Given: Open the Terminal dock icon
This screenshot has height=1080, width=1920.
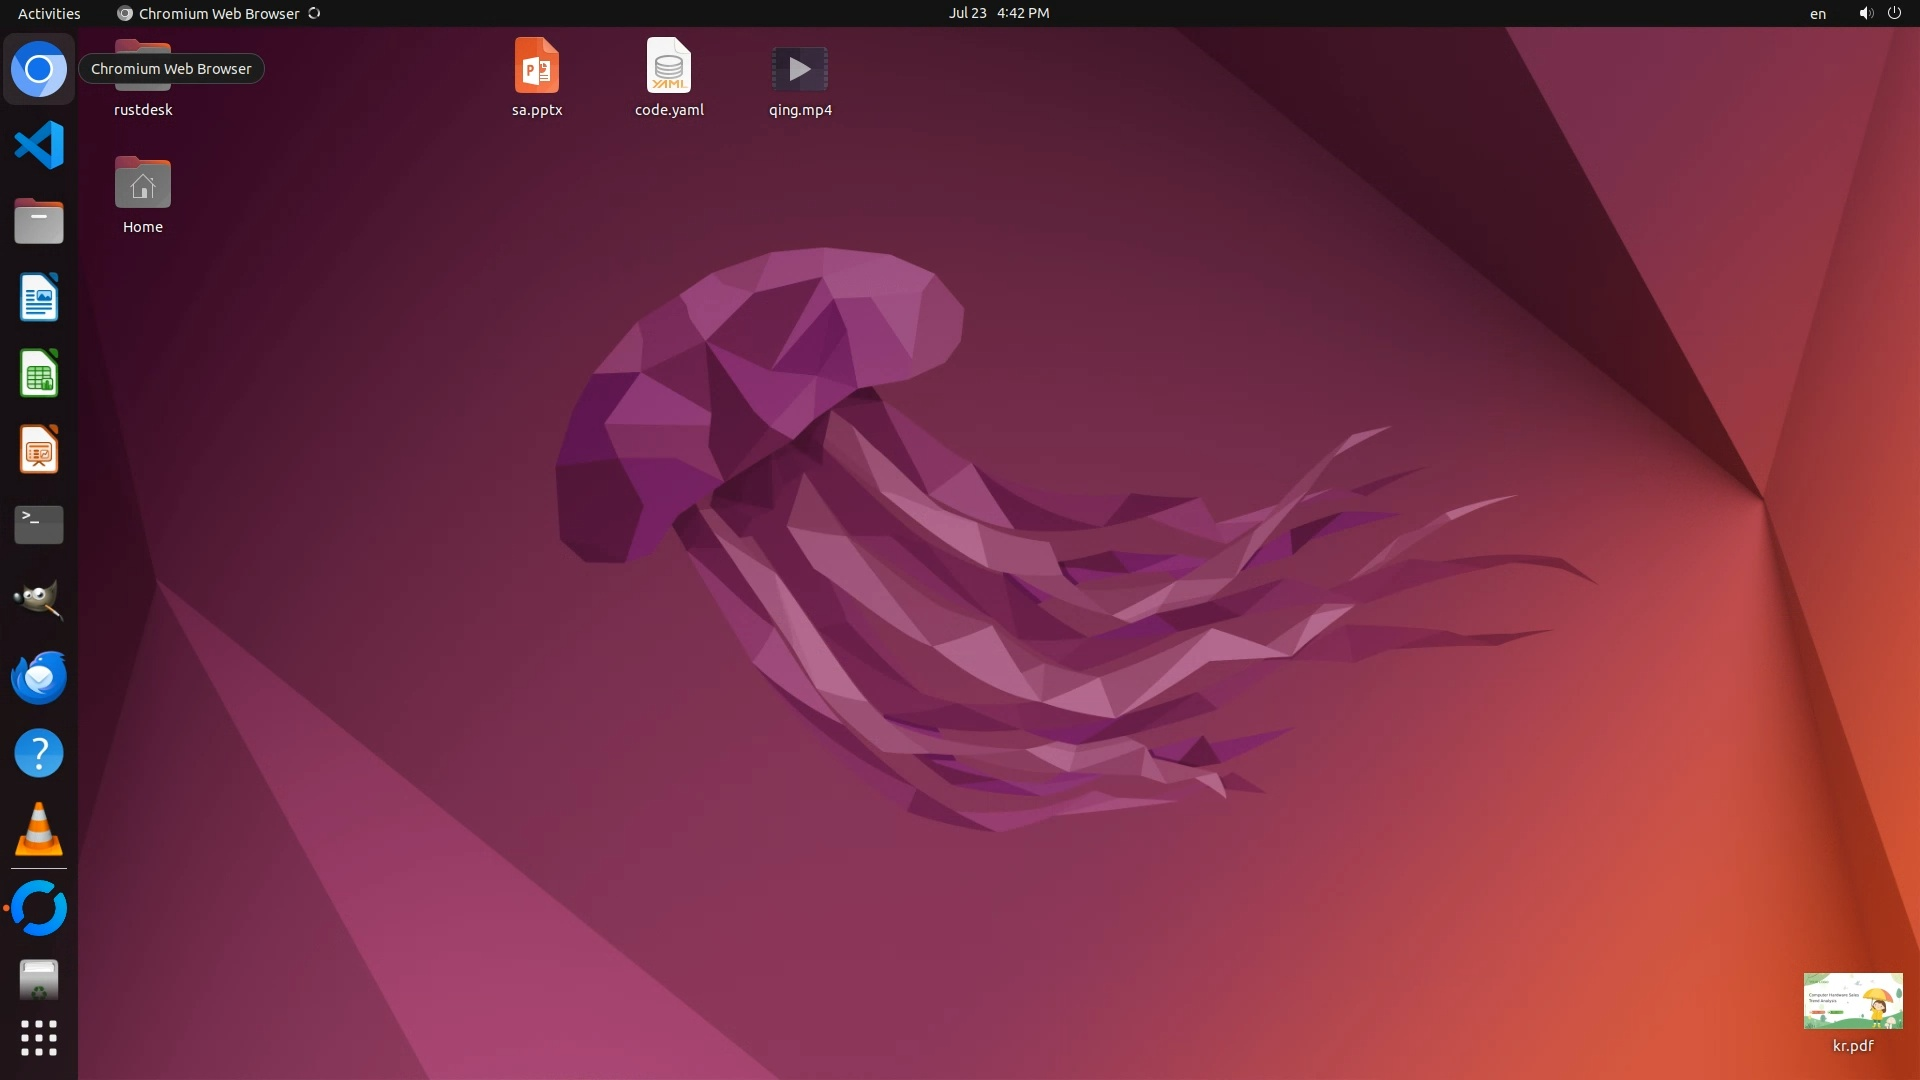Looking at the screenshot, I should coord(39,524).
